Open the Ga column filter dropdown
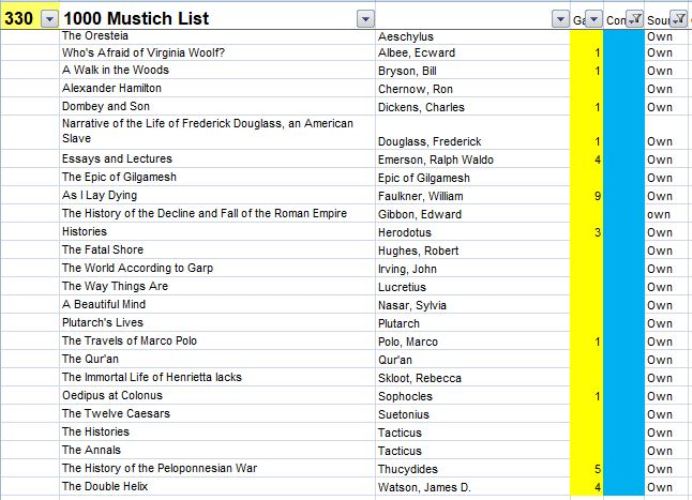 (594, 19)
